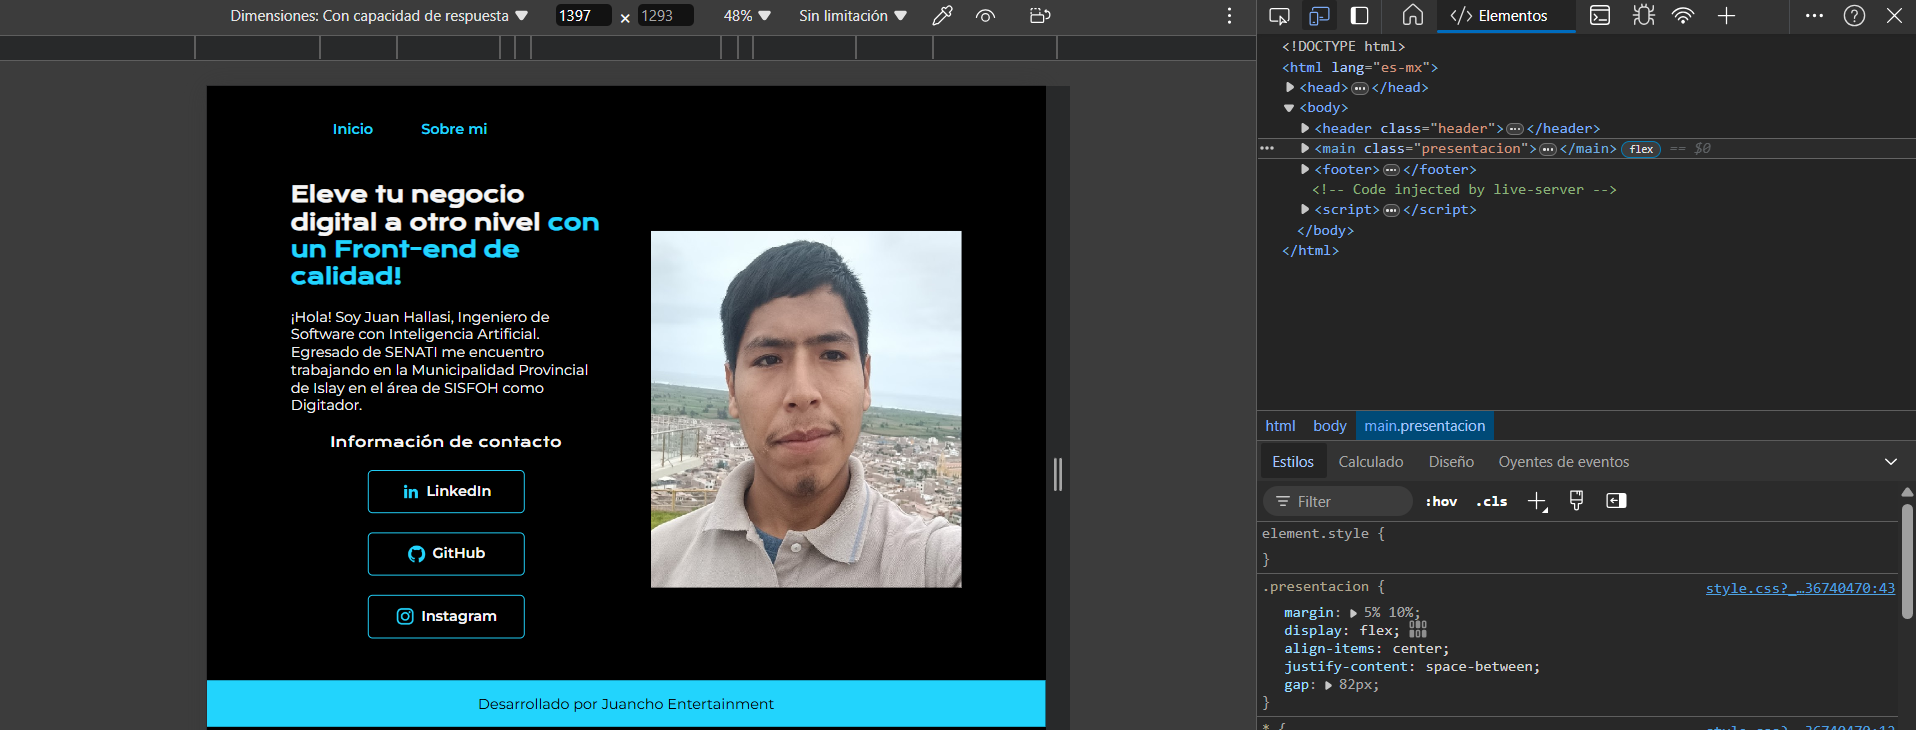The image size is (1916, 730).
Task: Toggle the .cls class editor
Action: point(1492,501)
